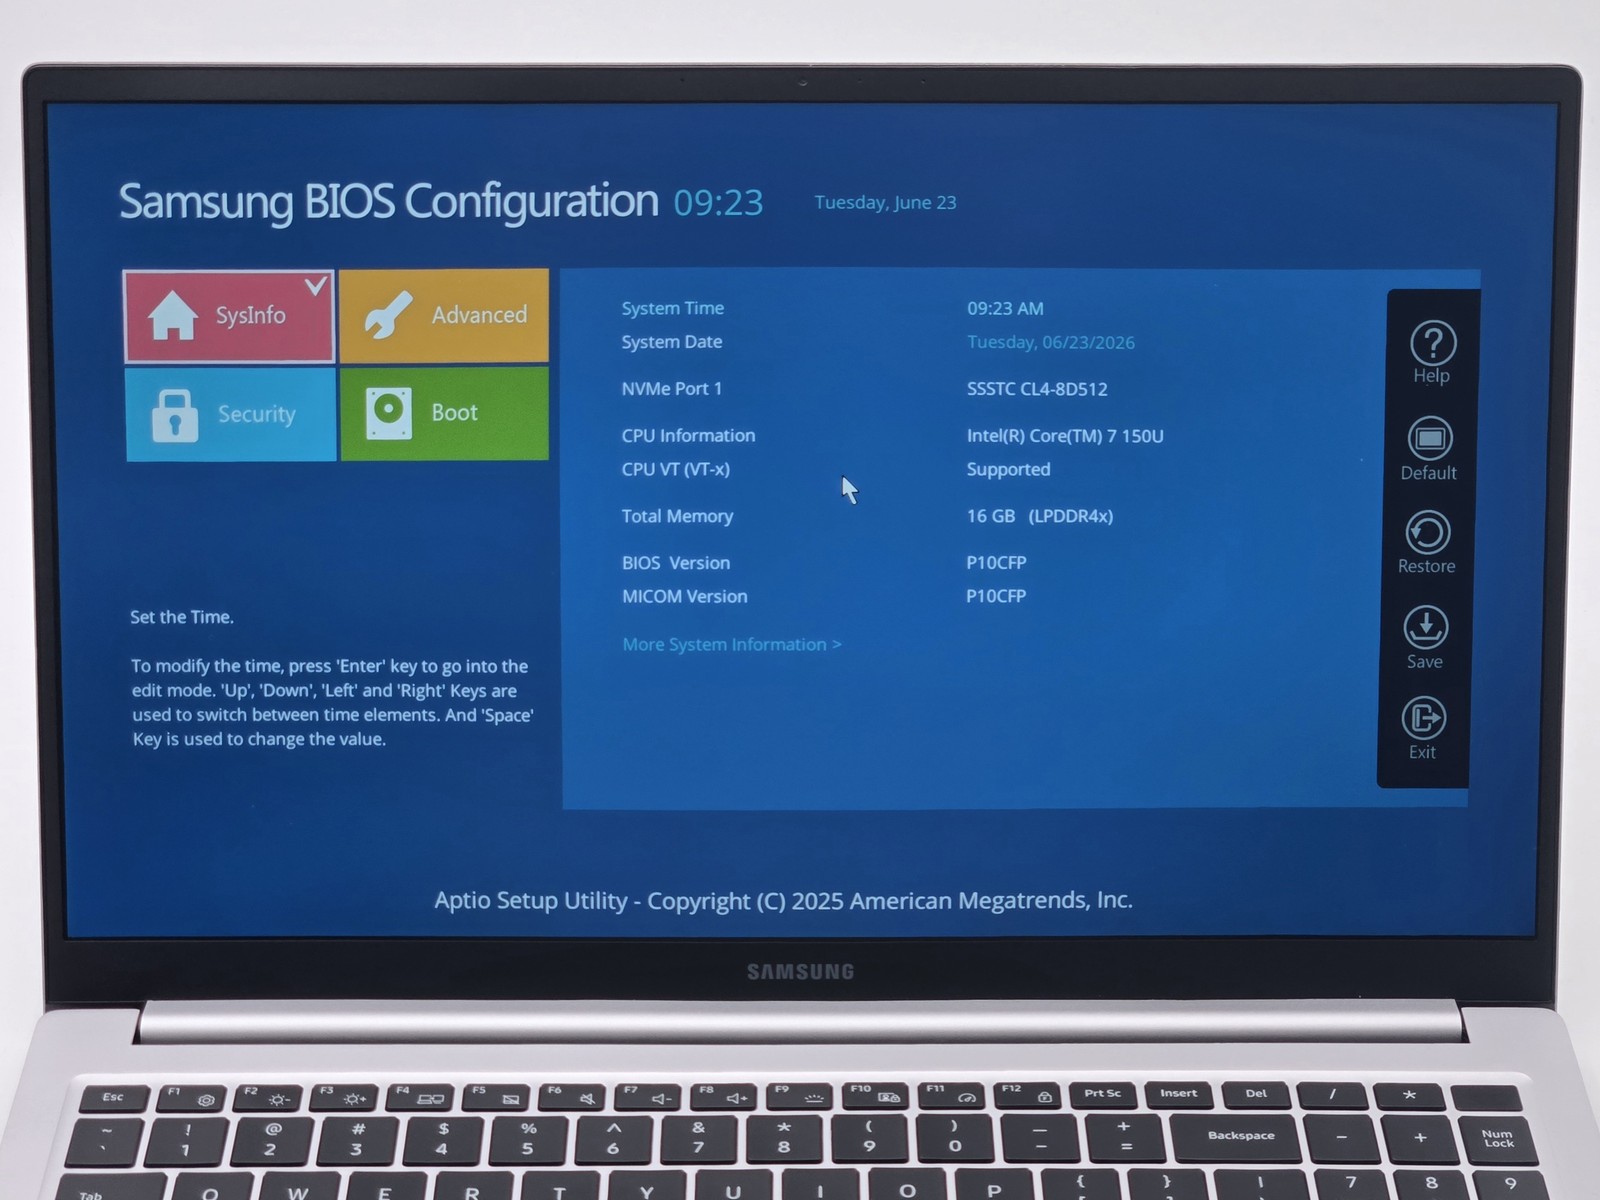Image resolution: width=1600 pixels, height=1200 pixels.
Task: Click the Samsung BIOS Configuration title
Action: click(x=389, y=202)
